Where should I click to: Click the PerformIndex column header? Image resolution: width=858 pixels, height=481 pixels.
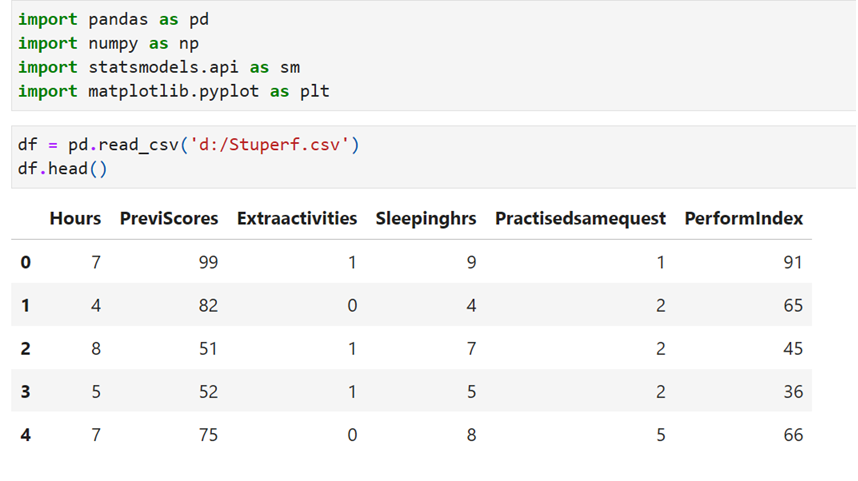coord(743,218)
